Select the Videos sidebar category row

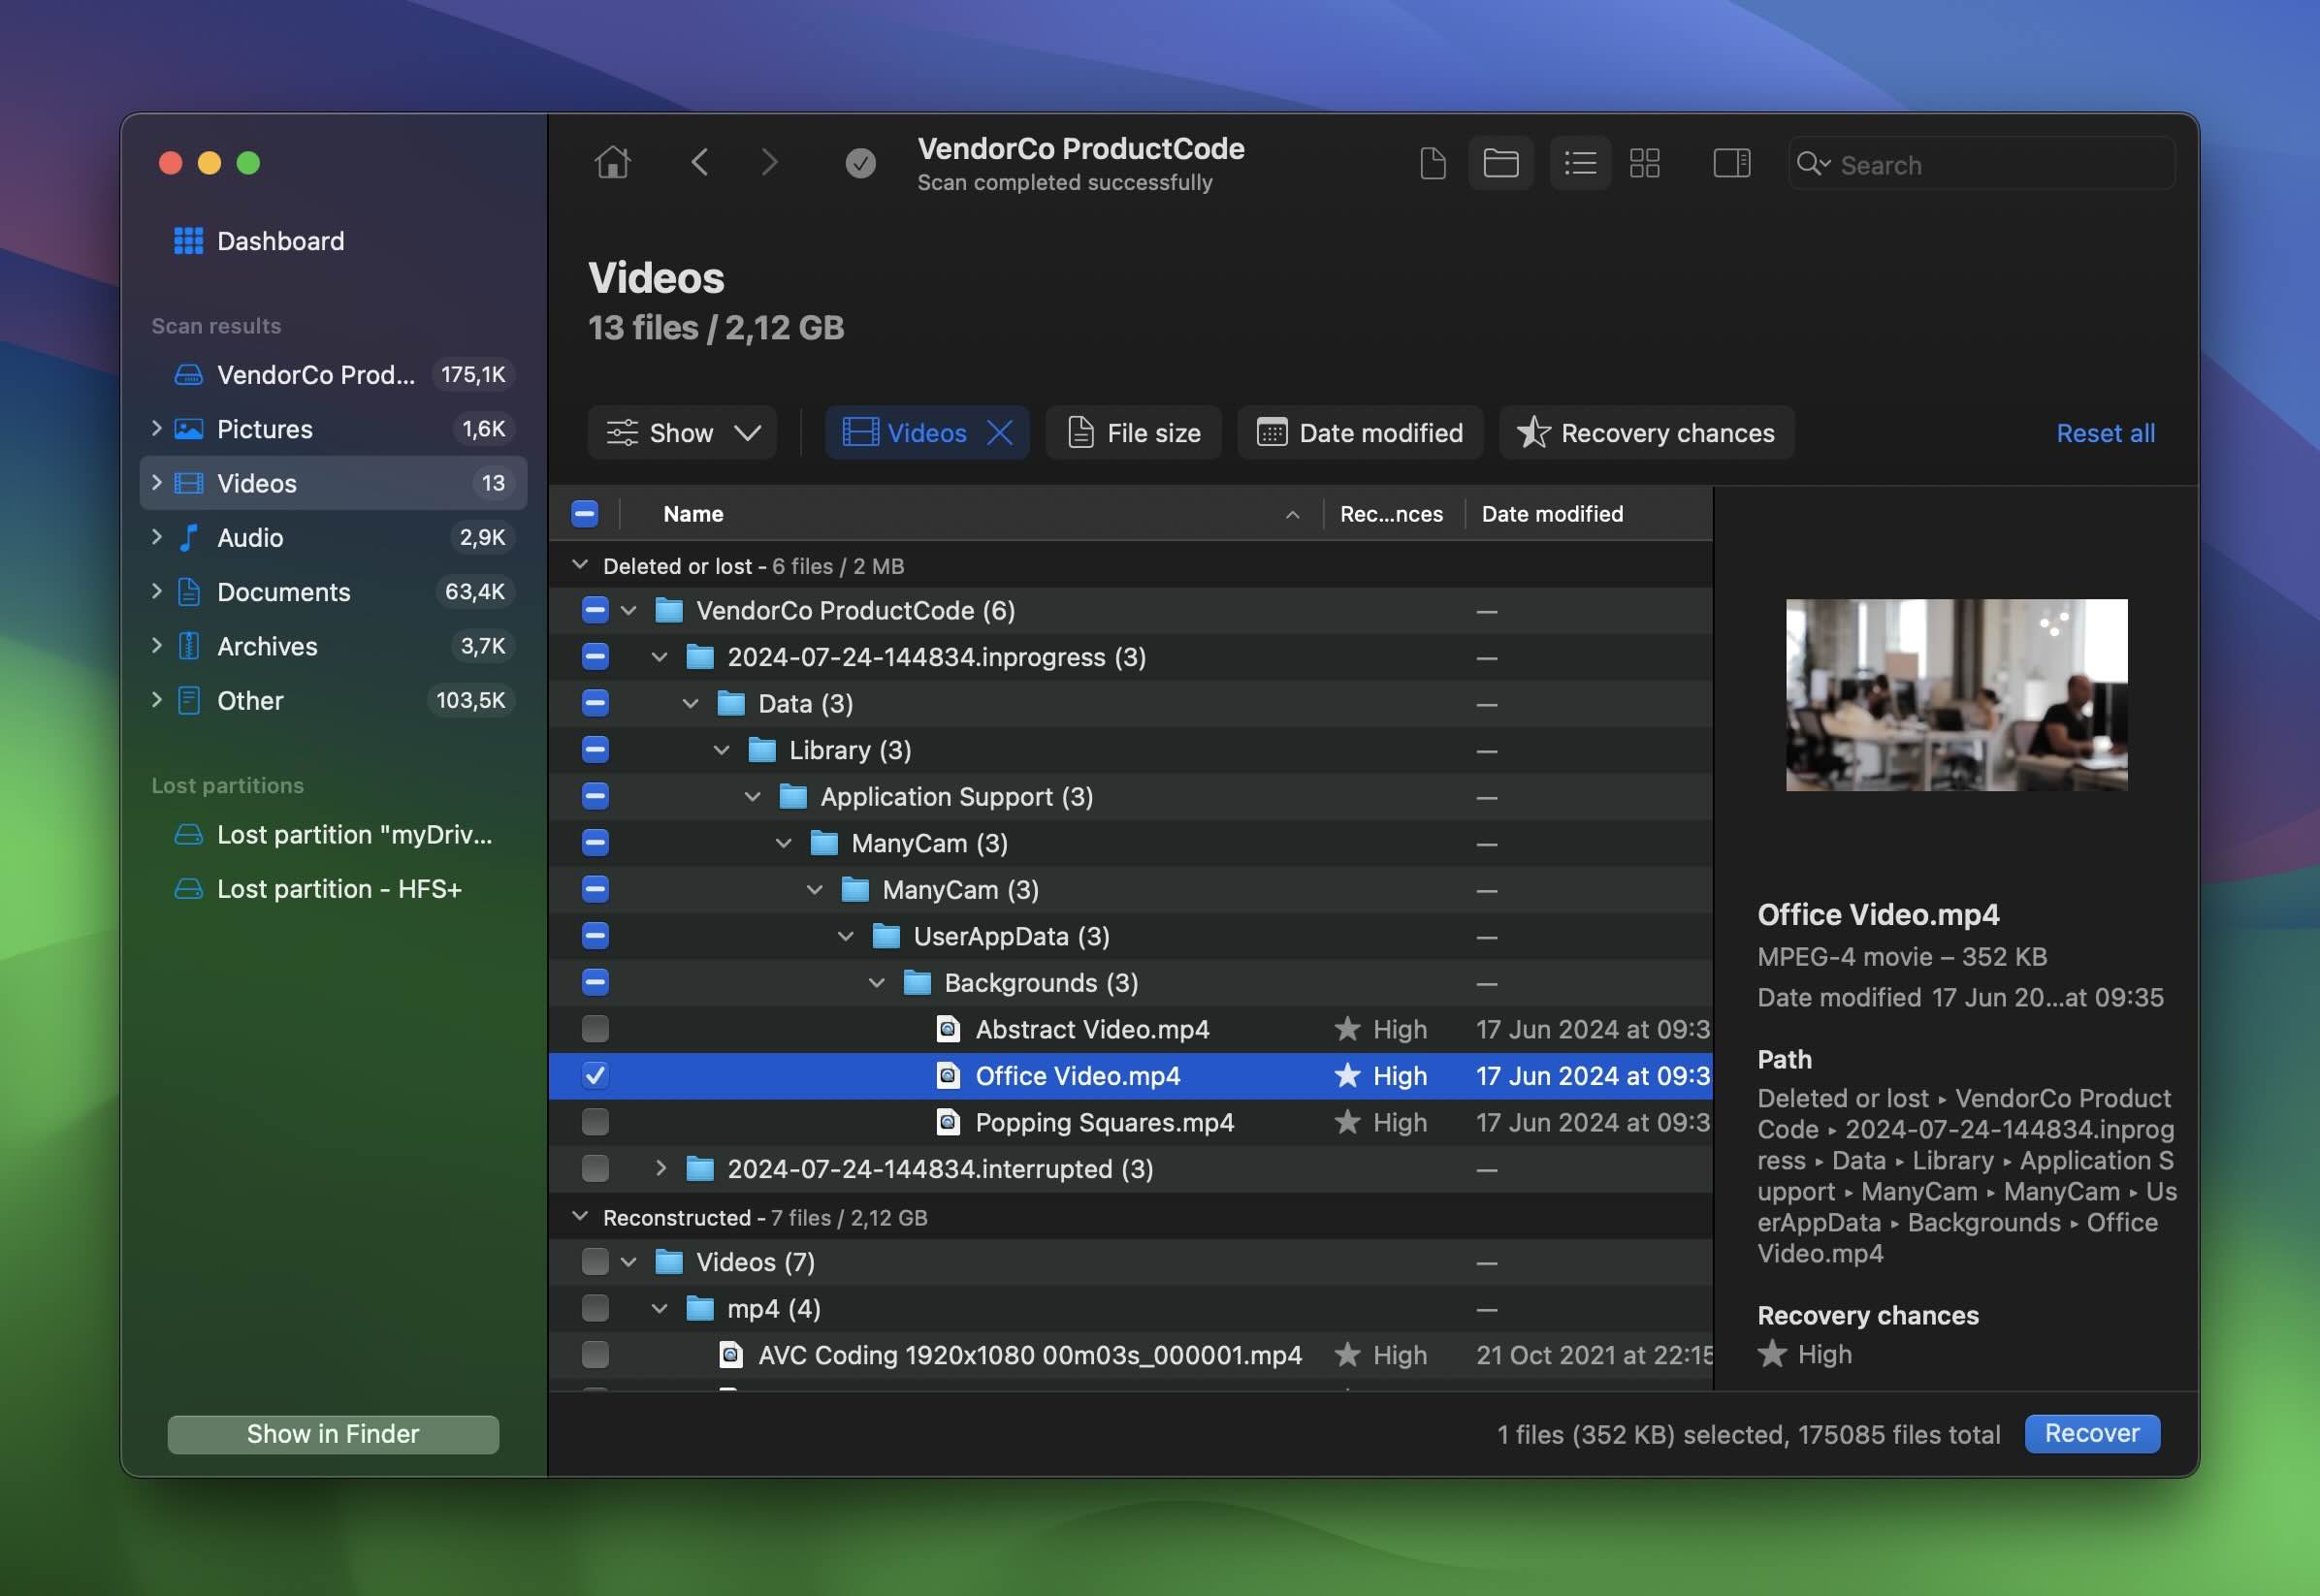click(x=334, y=483)
